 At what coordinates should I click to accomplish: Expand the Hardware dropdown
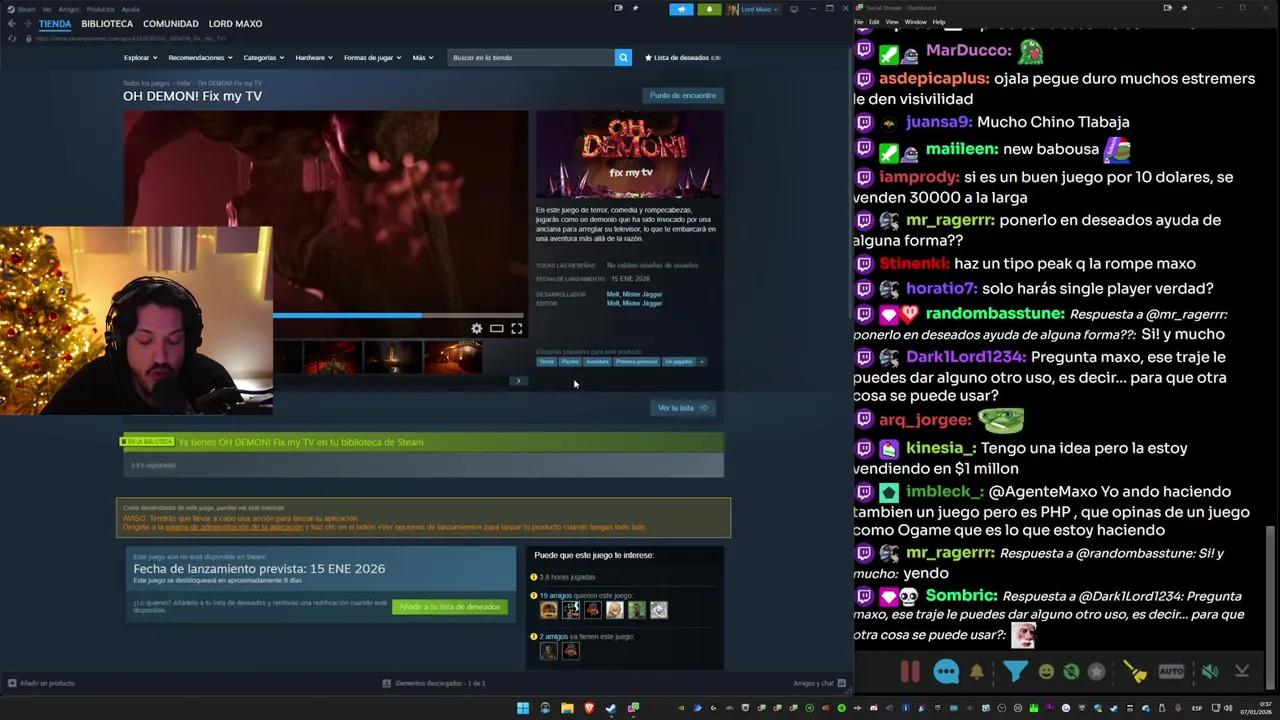click(314, 58)
